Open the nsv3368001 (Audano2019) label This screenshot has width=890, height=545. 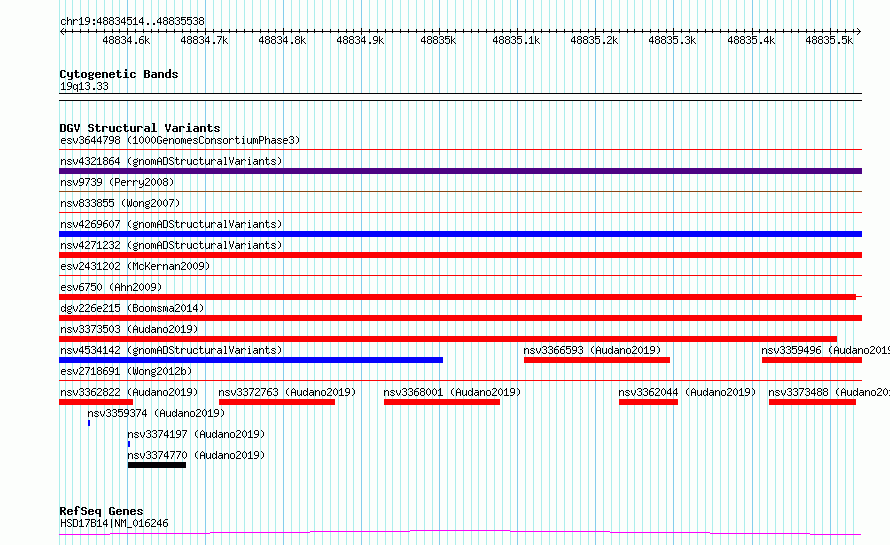tap(452, 392)
